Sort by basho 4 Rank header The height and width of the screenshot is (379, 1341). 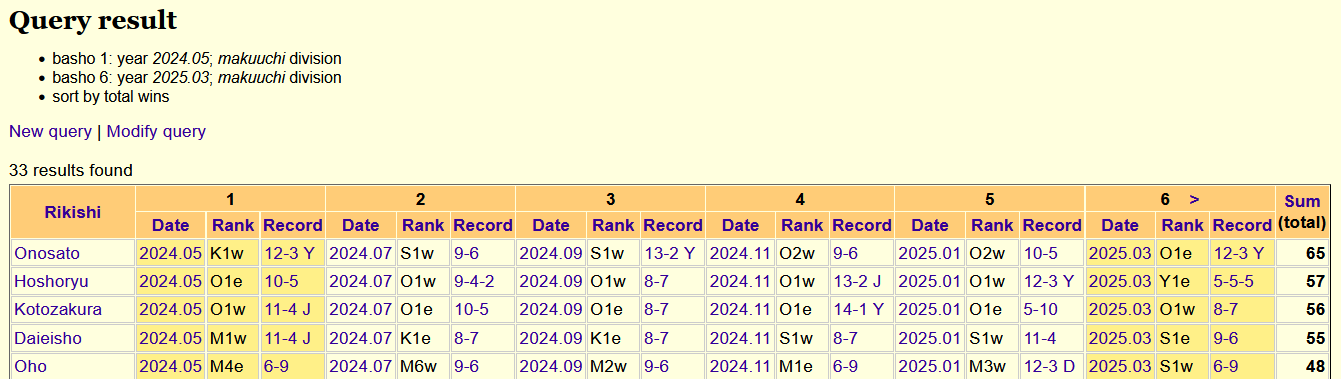803,225
